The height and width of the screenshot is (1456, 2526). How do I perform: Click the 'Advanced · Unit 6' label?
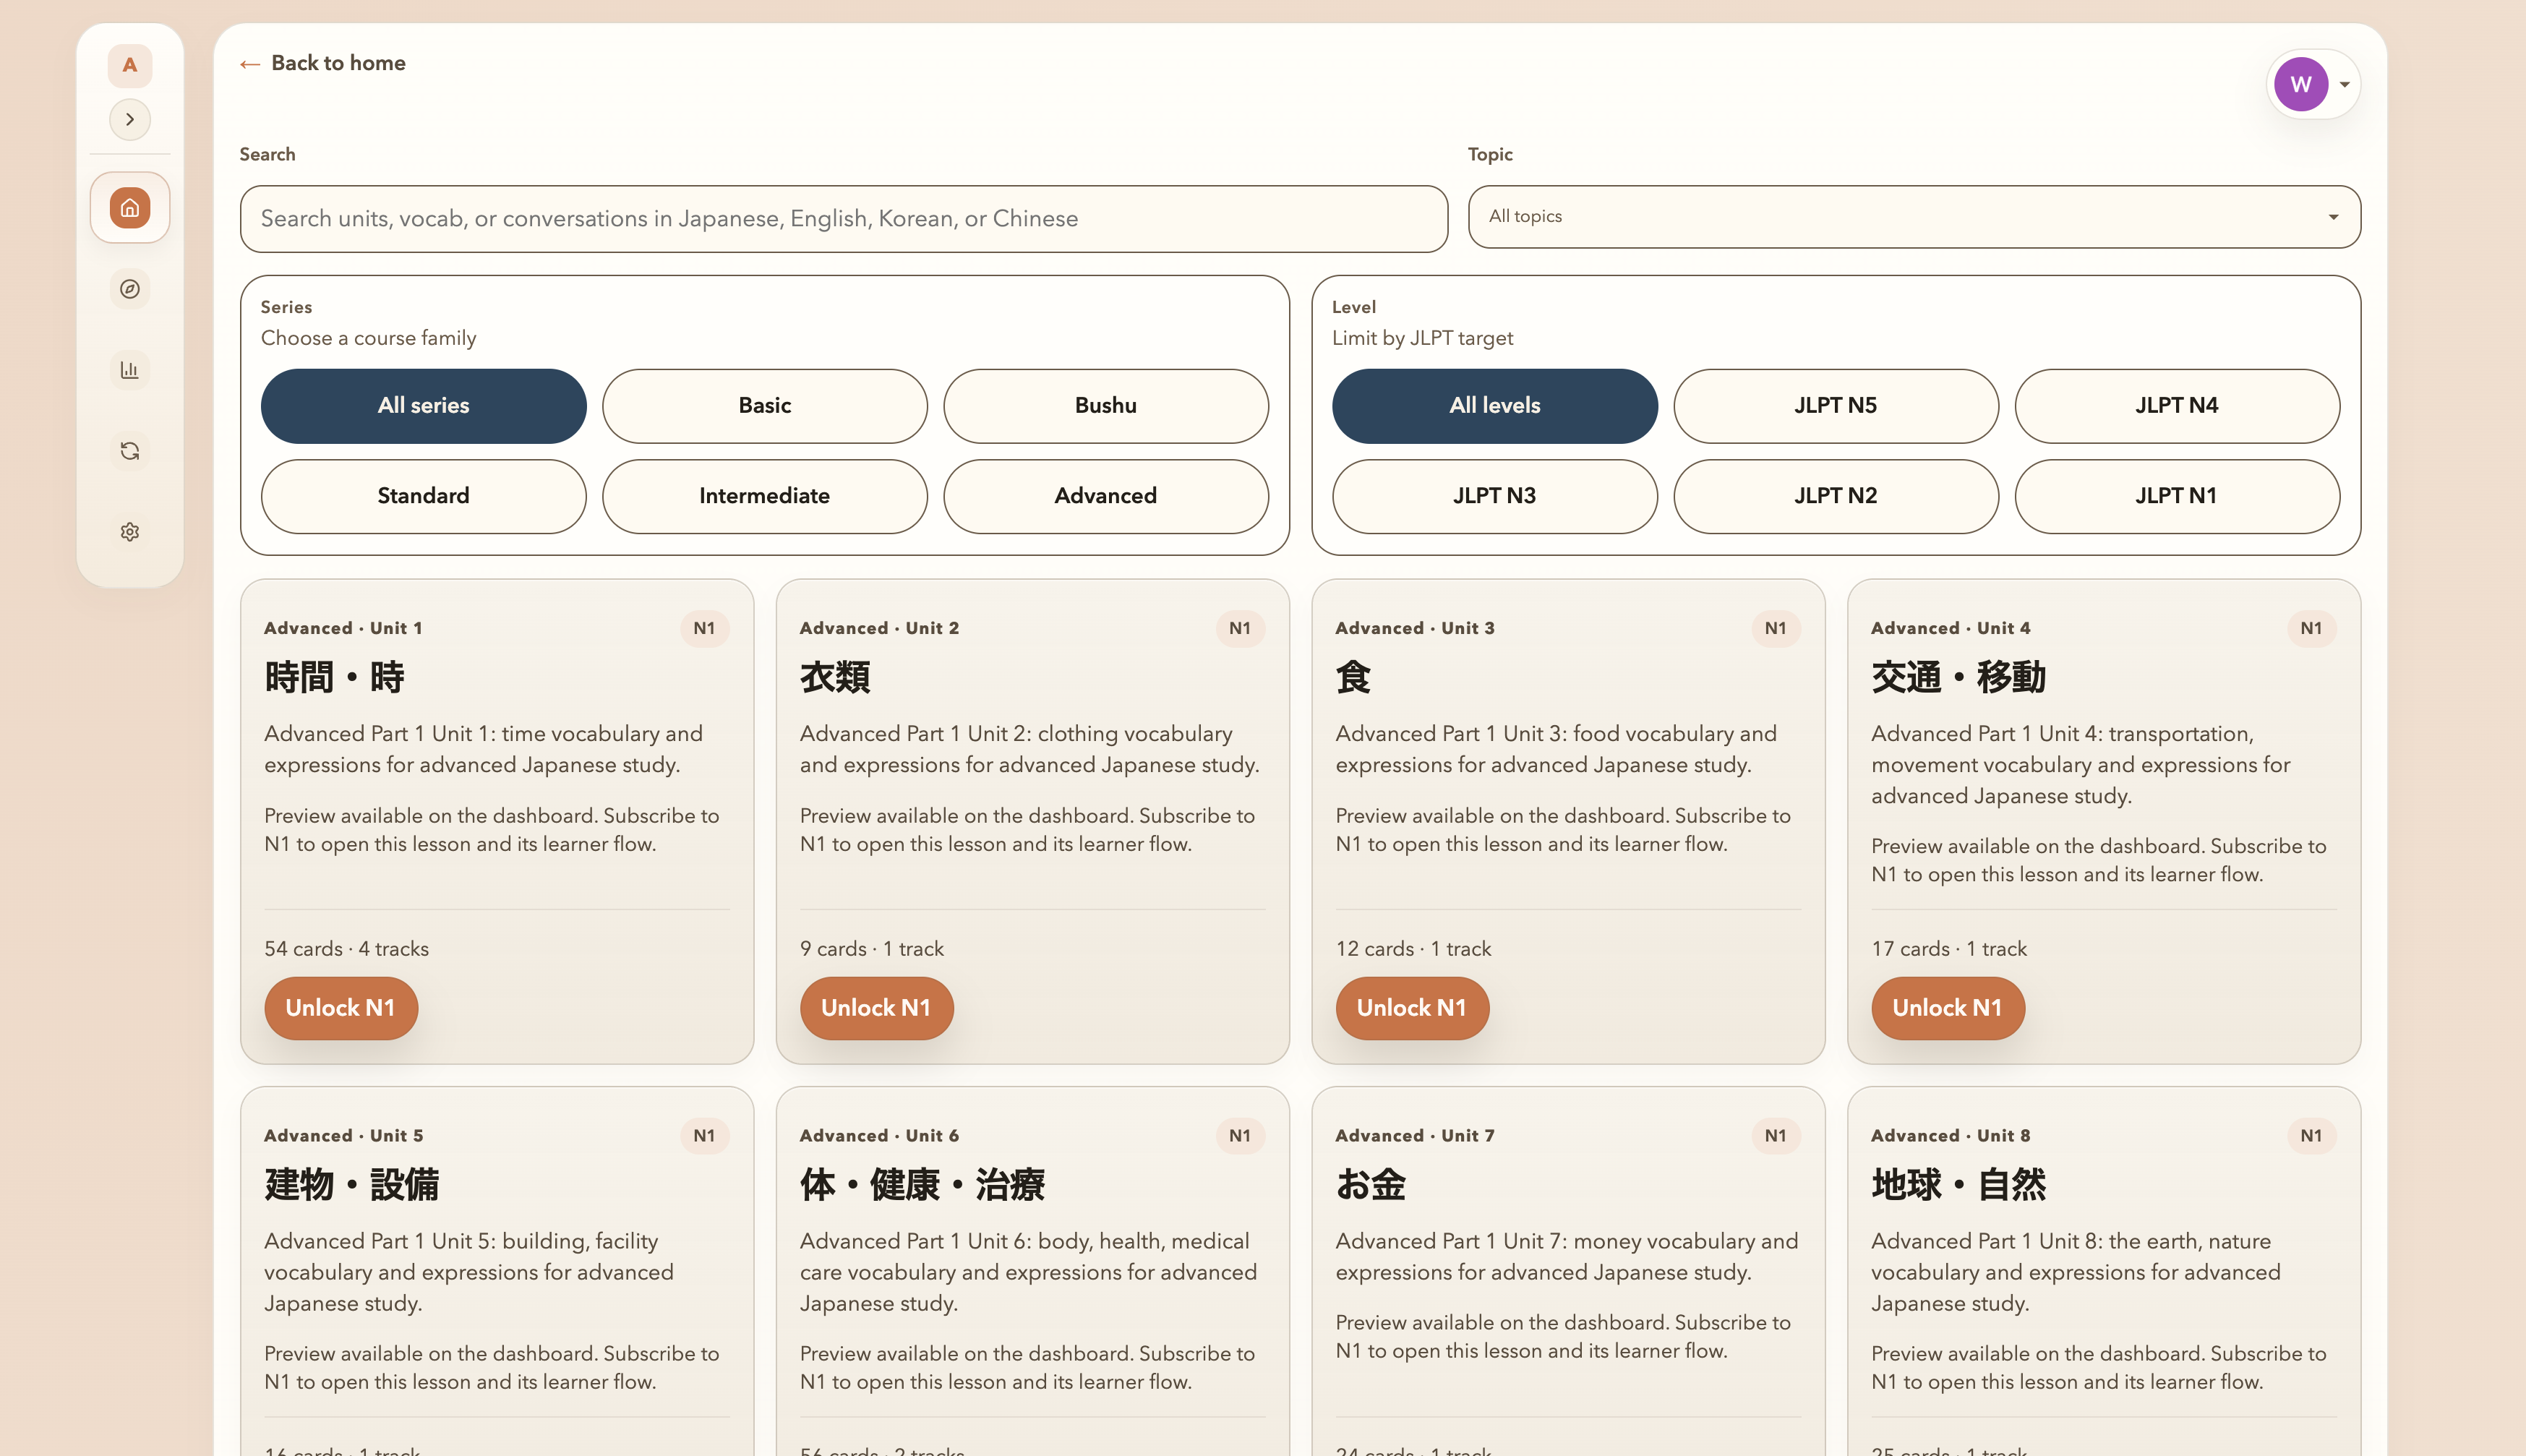tap(879, 1136)
